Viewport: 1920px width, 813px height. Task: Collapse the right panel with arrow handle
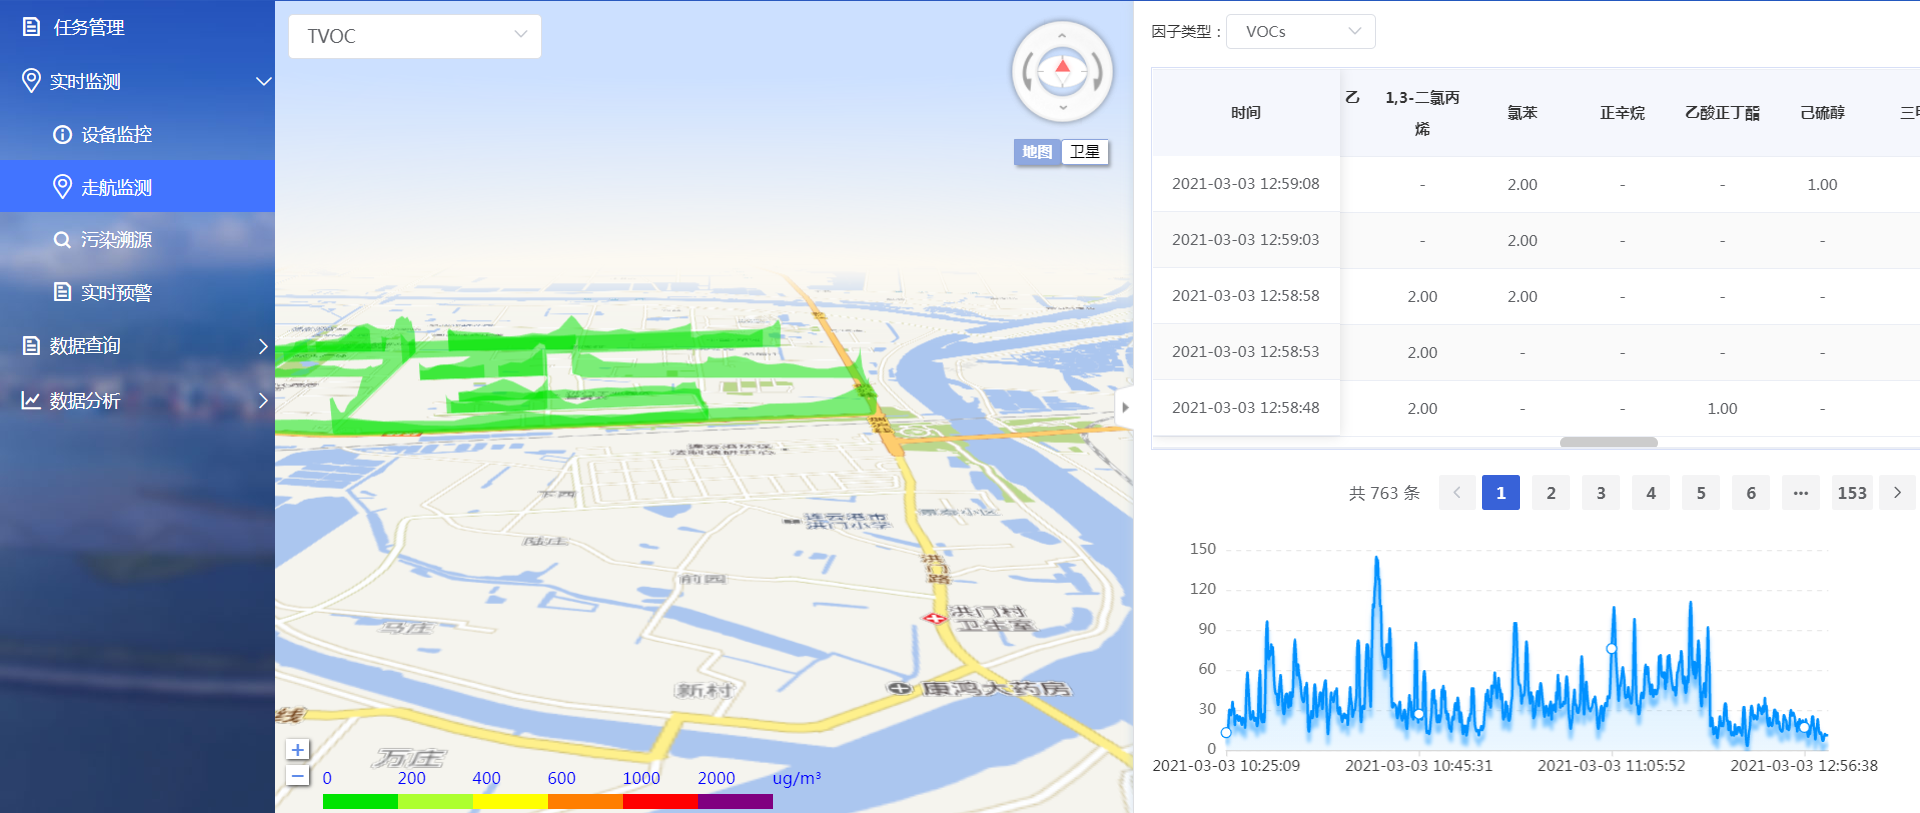click(1125, 407)
